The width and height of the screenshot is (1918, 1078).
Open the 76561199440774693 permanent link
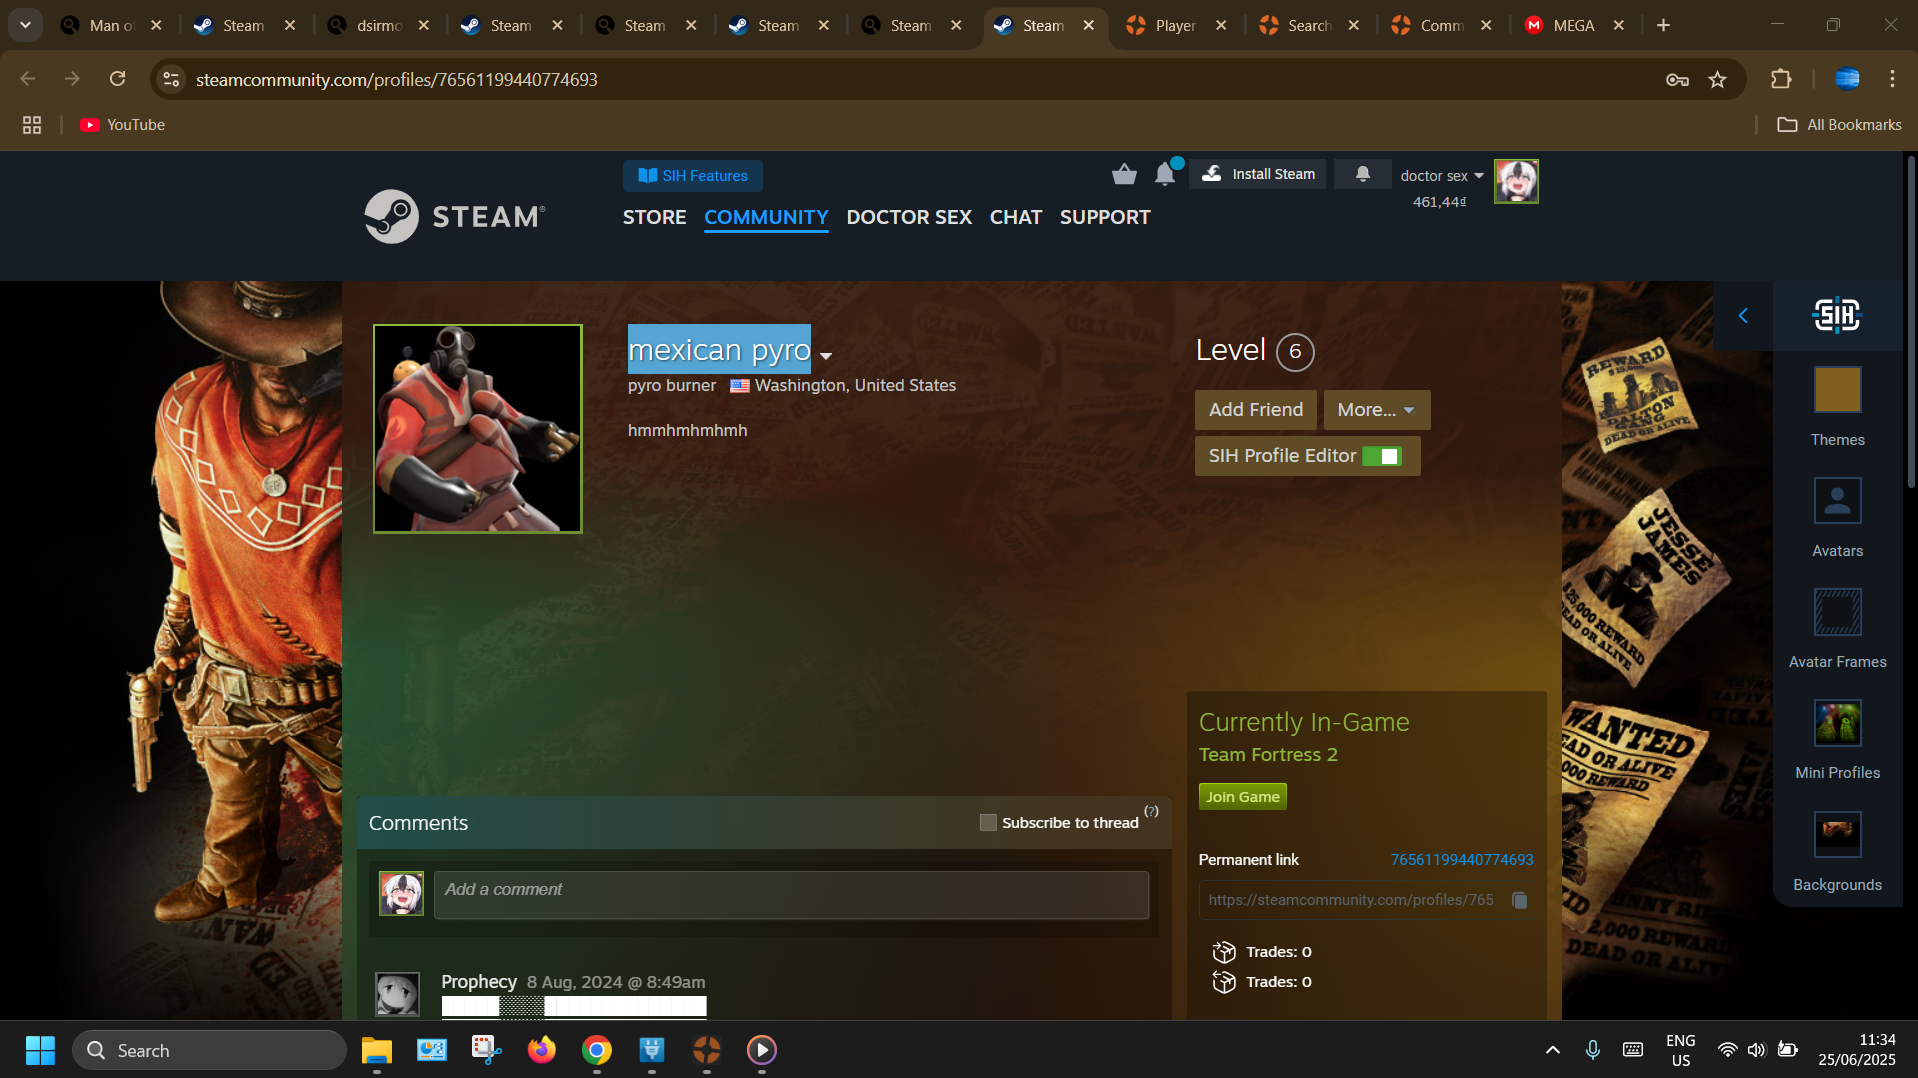(x=1461, y=860)
